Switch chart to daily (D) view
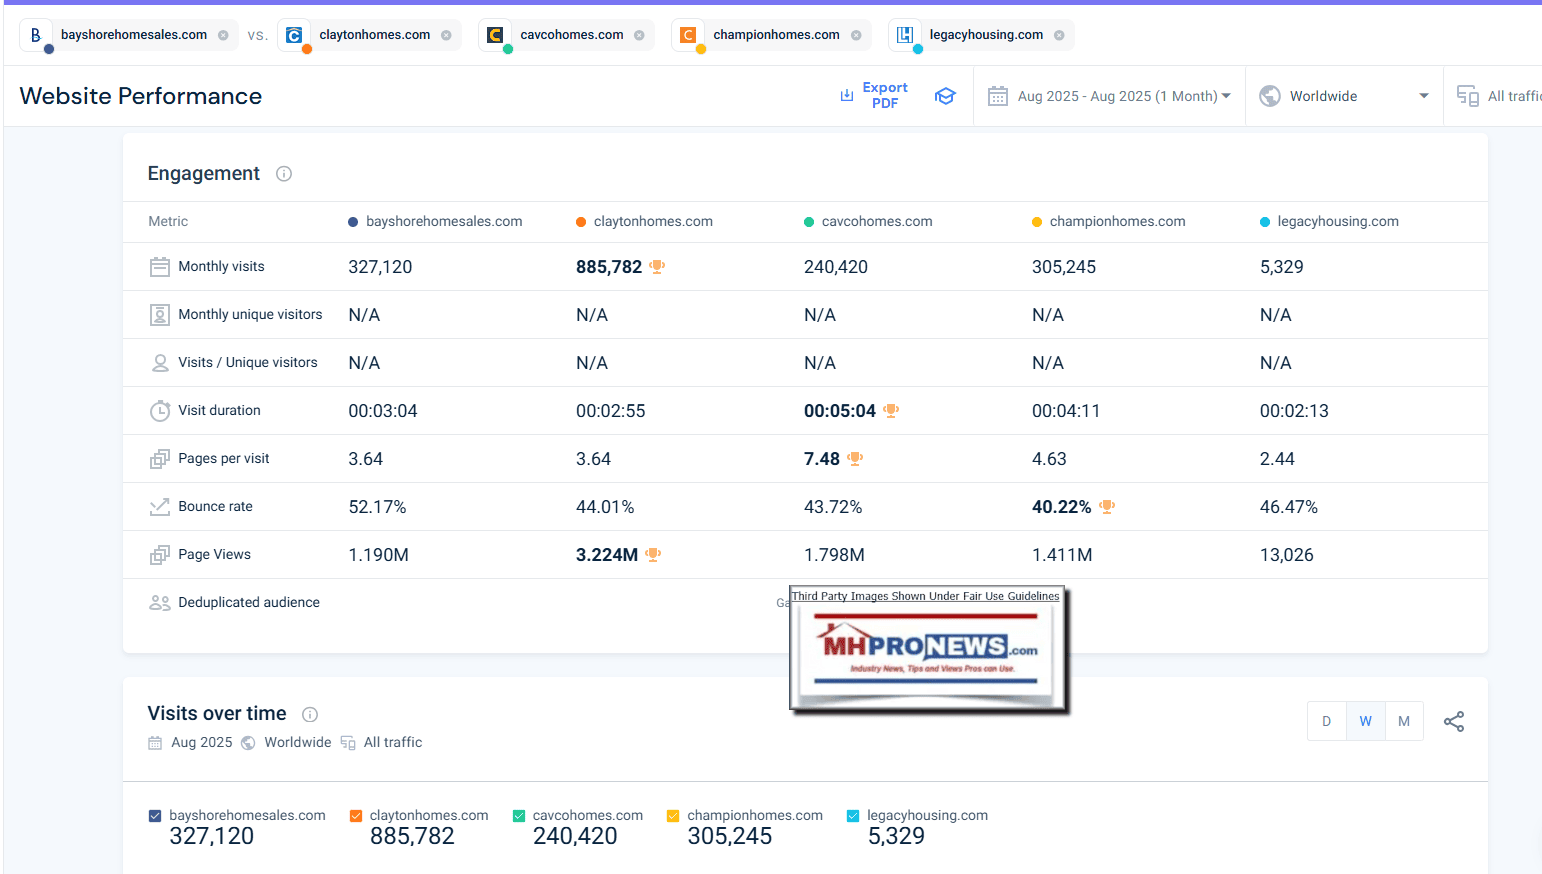Image resolution: width=1542 pixels, height=874 pixels. (1327, 721)
